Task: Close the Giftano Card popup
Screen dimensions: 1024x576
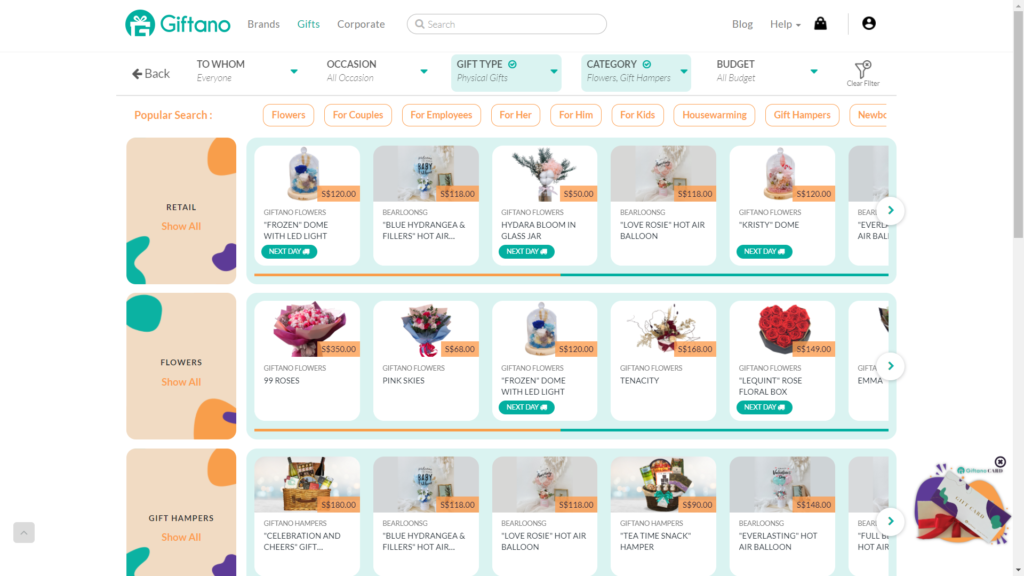Action: point(1000,462)
